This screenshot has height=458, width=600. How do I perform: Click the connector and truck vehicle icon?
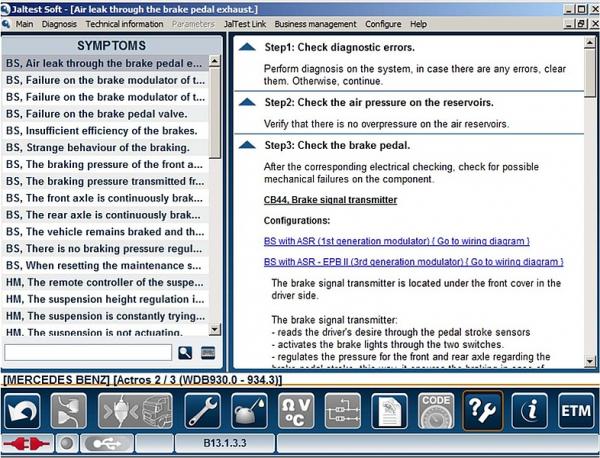tap(136, 411)
